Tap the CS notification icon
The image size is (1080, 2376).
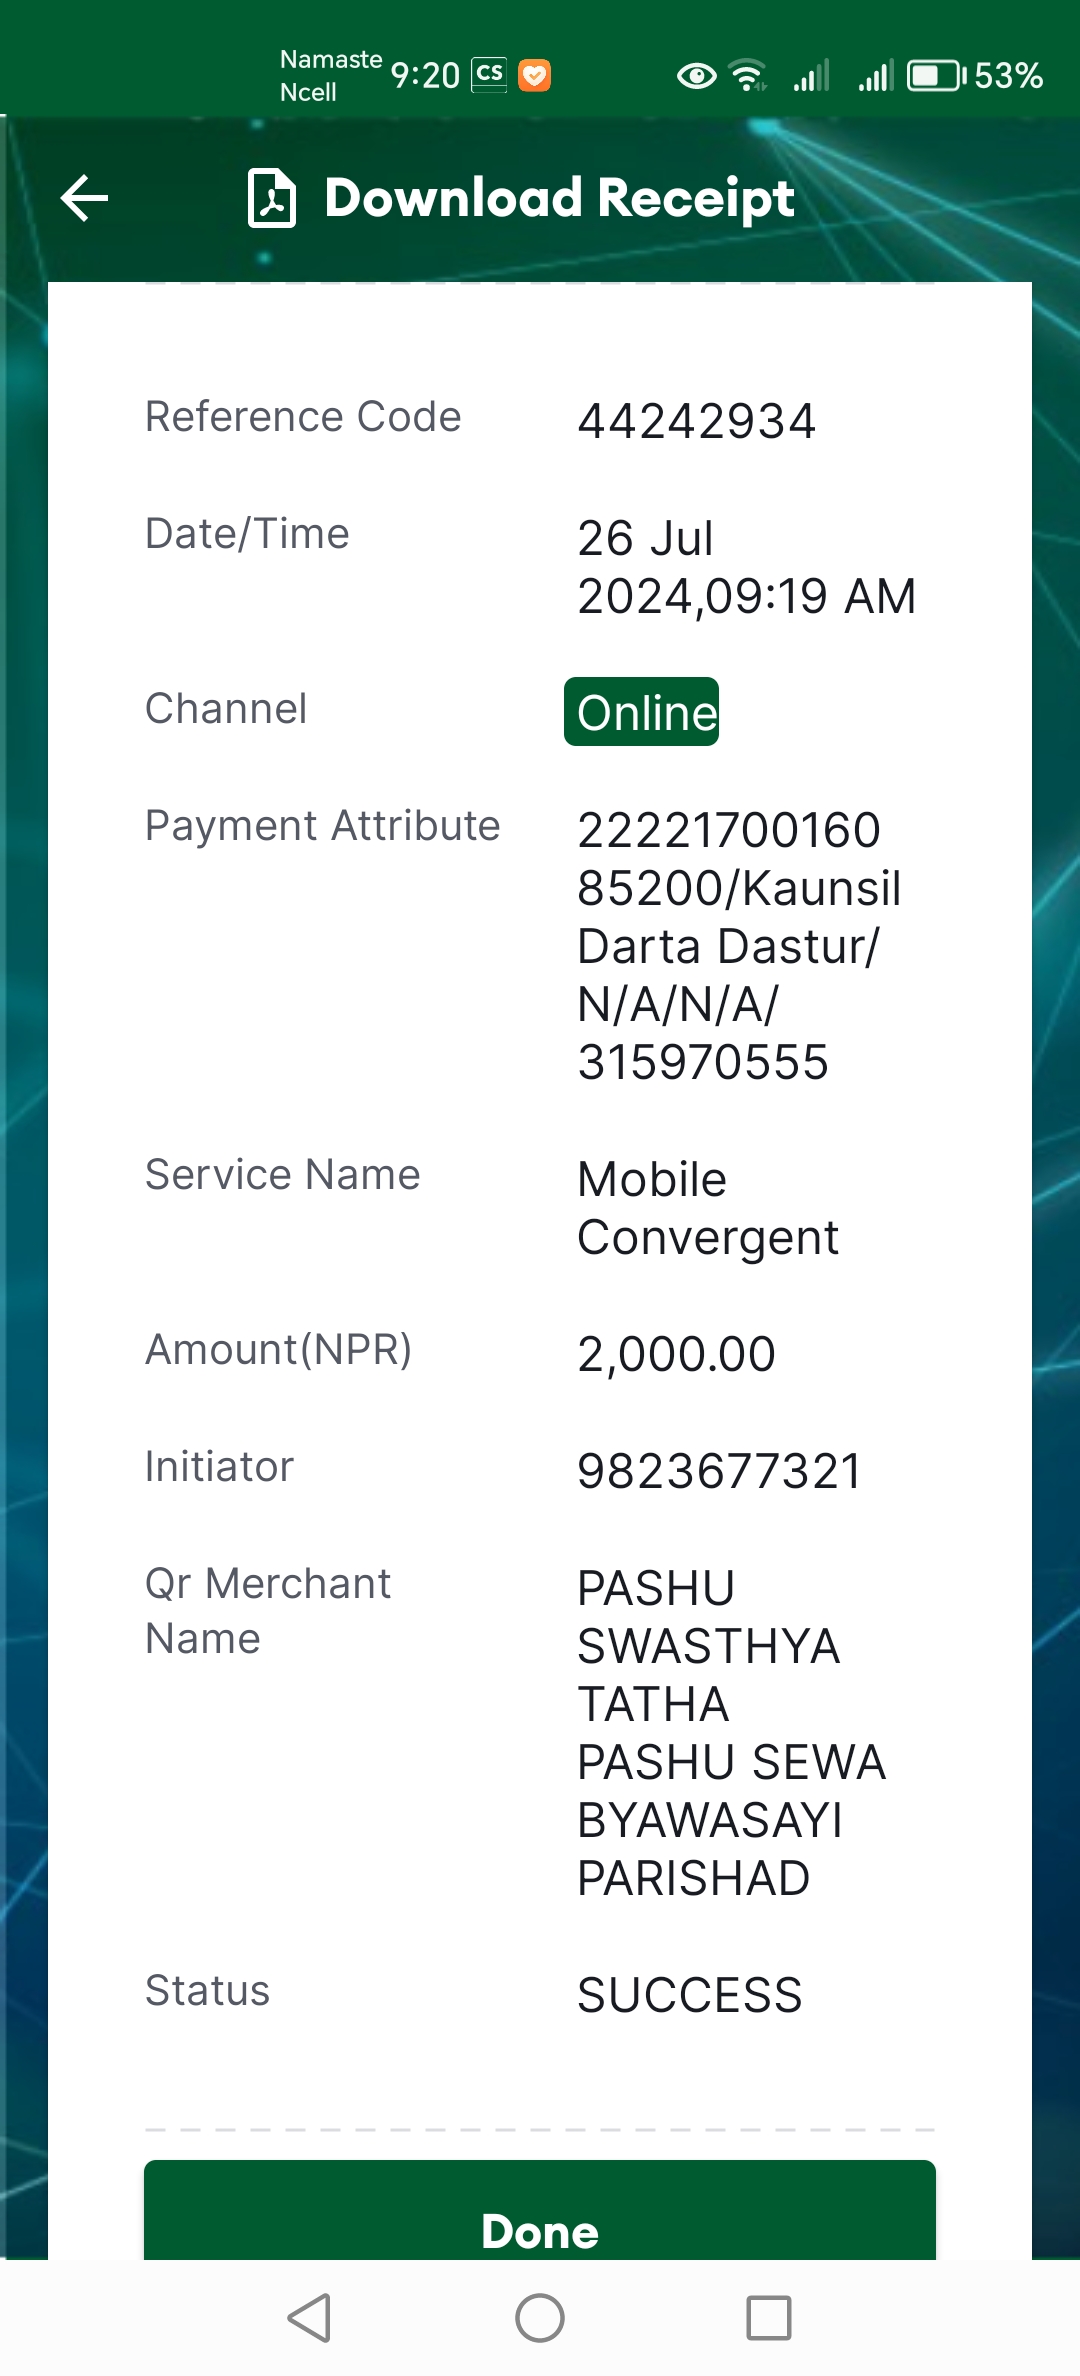click(489, 75)
